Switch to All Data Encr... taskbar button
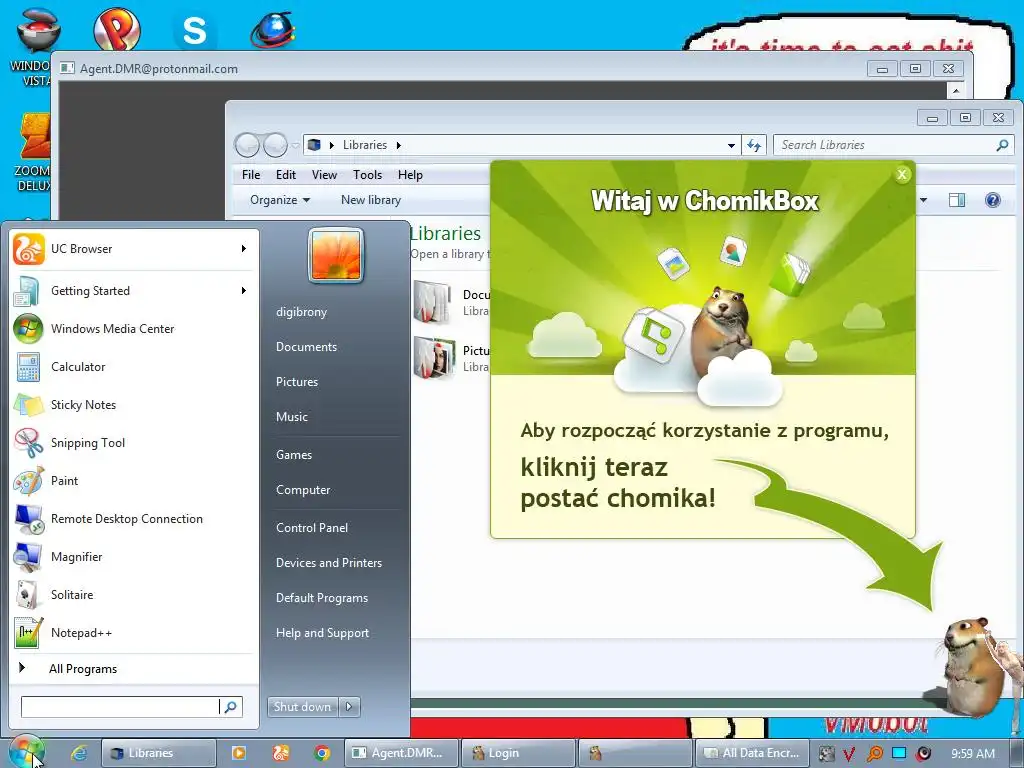1024x768 pixels. [752, 753]
